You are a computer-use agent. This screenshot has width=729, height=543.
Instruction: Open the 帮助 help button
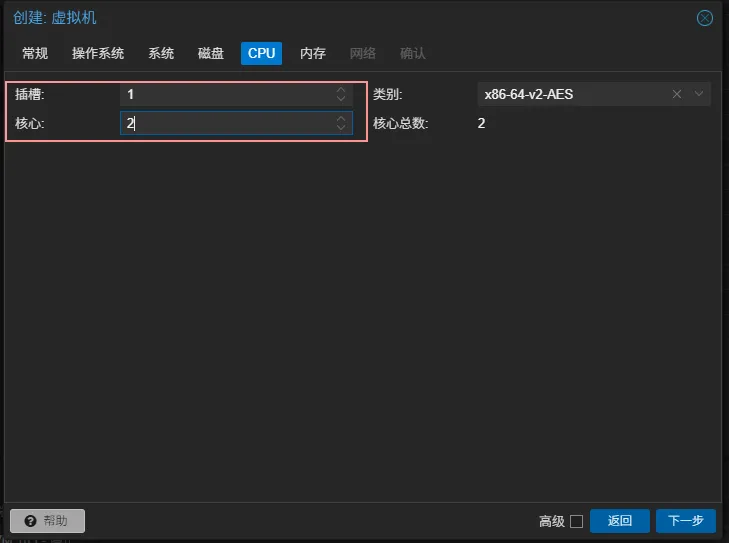coord(47,521)
